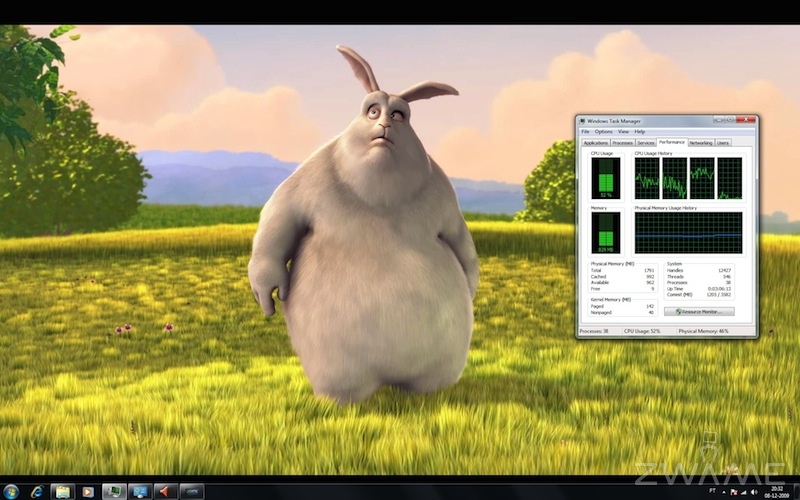The image size is (800, 500).
Task: Open Windows Explorer folder taskbar icon
Action: coord(63,492)
